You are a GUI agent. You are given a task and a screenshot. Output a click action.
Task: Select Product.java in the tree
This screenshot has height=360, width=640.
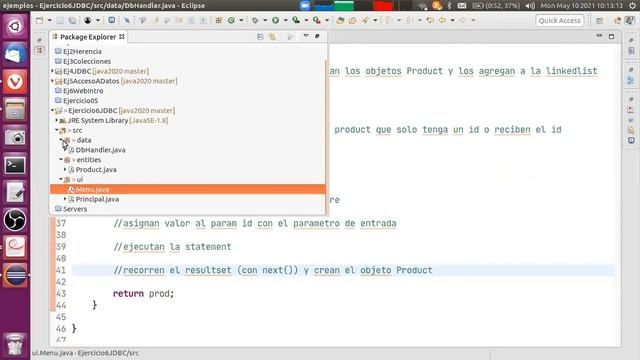[x=96, y=169]
